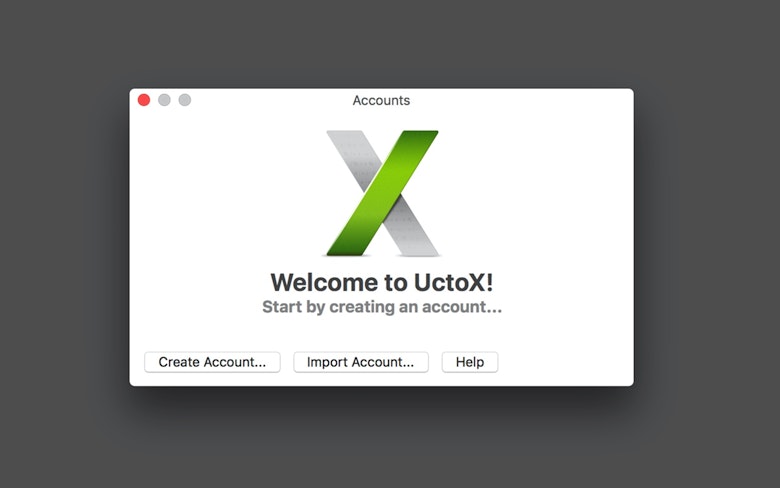
Task: Click the "Welcome to UctoX!" heading
Action: coord(382,283)
